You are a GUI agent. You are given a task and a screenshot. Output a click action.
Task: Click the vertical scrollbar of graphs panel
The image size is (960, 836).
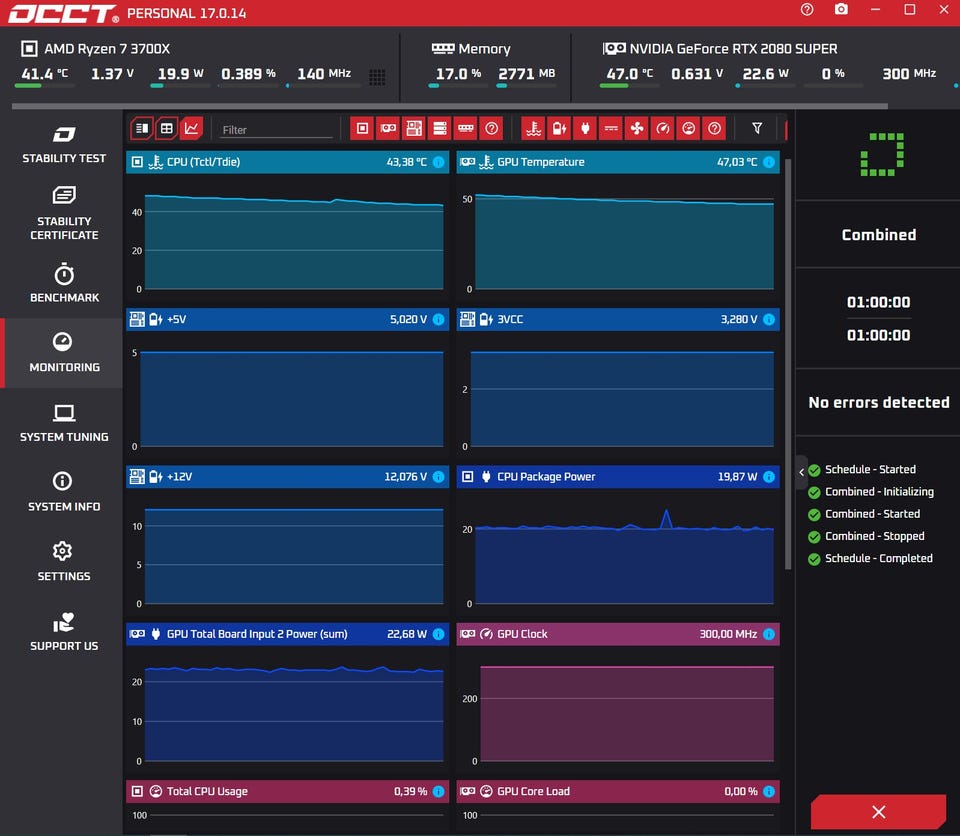tap(788, 364)
